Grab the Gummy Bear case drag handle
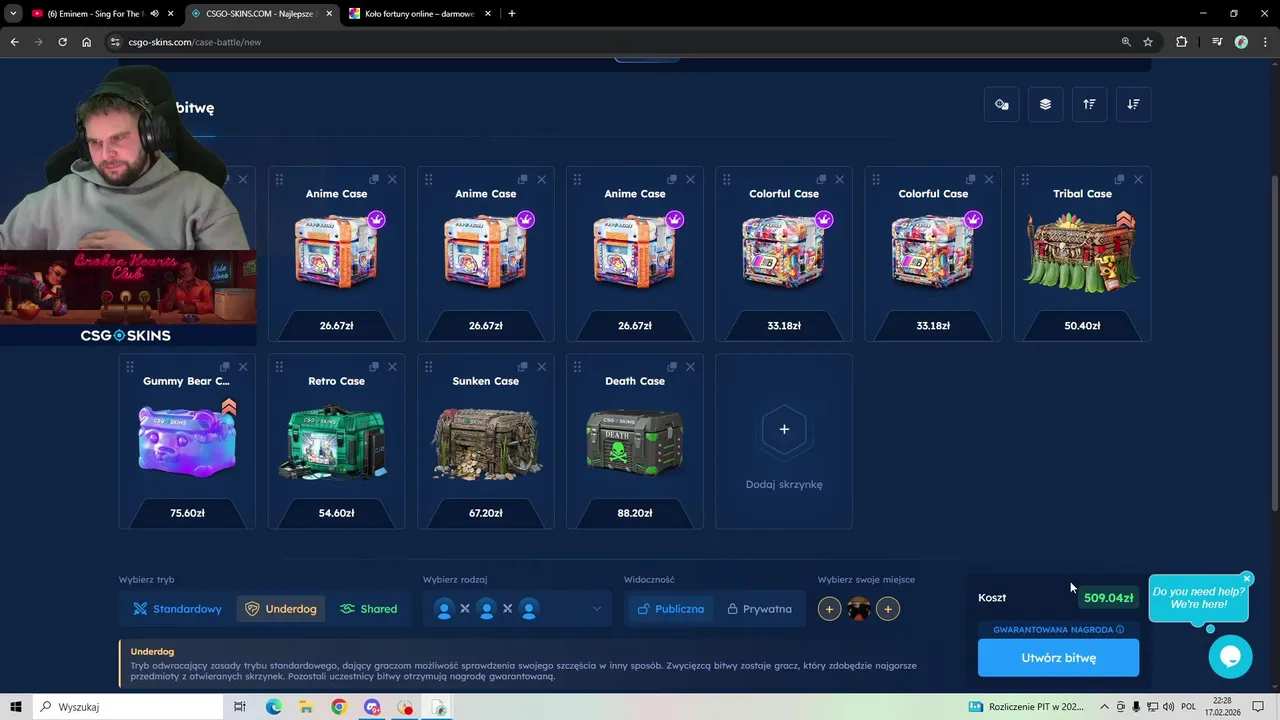 [130, 367]
